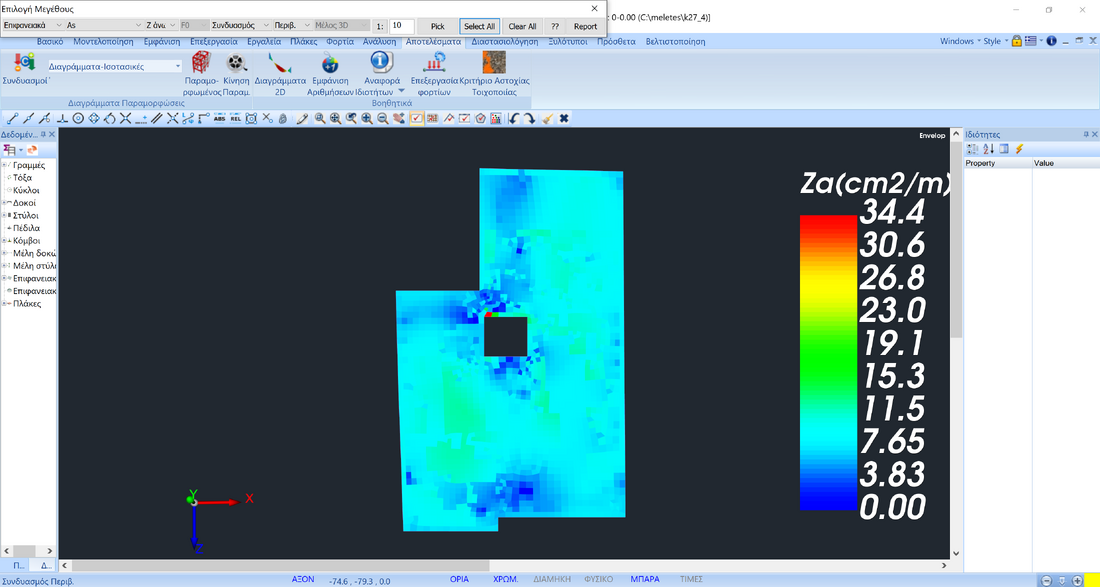Image resolution: width=1100 pixels, height=587 pixels.
Task: Click the Κίνηση Παραμ. animation icon
Action: click(x=236, y=64)
